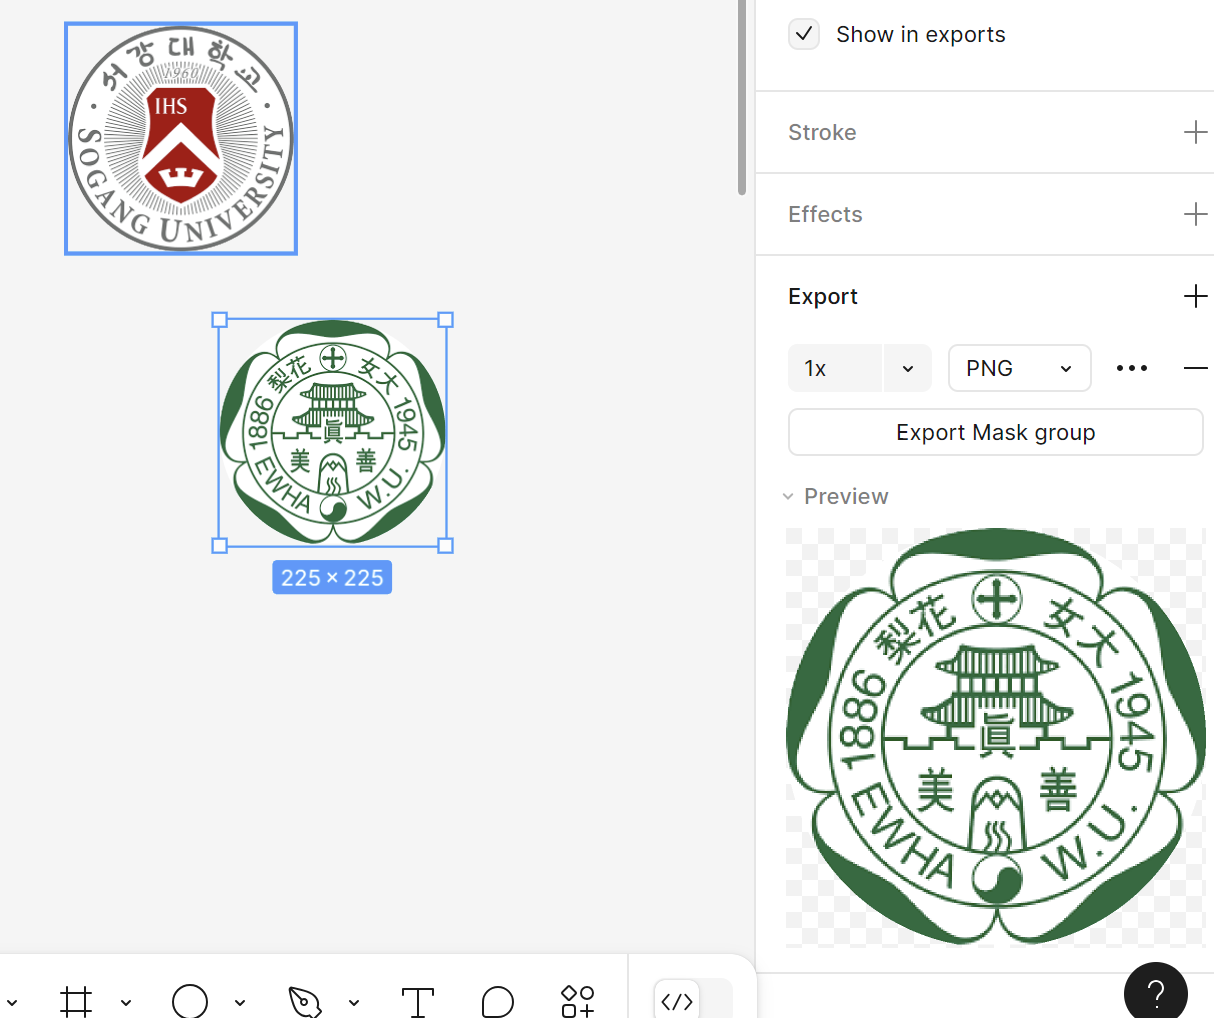
Task: Click the Stroke section label
Action: tap(822, 132)
